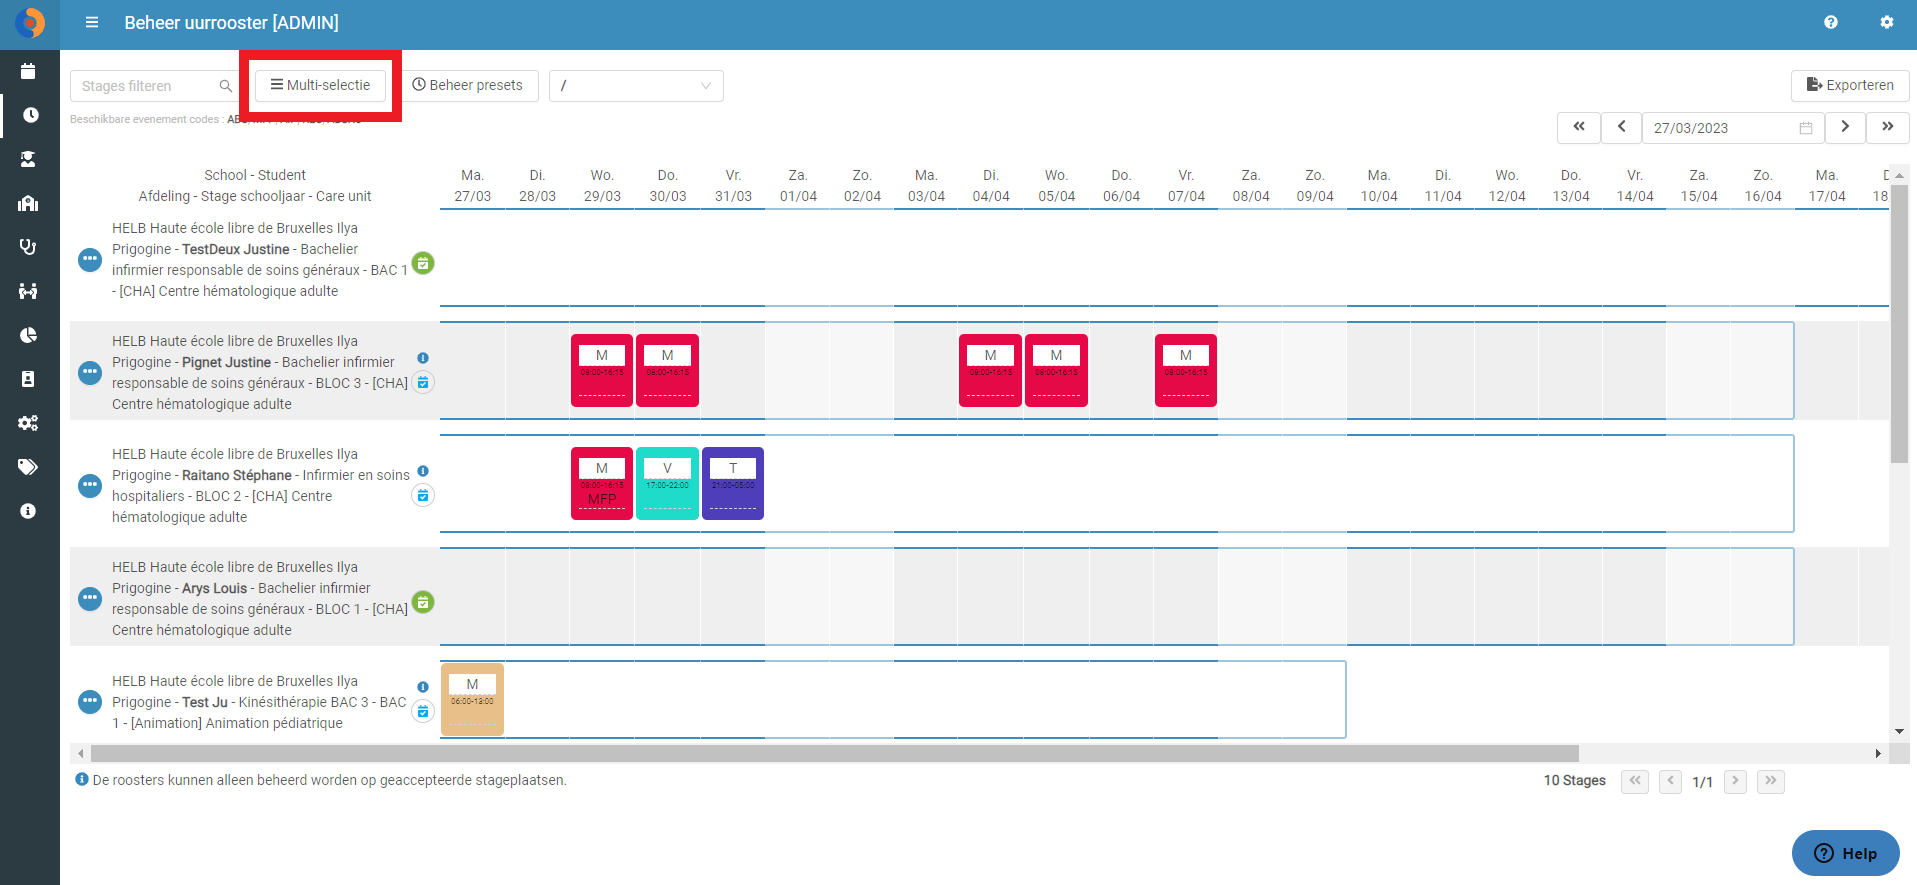Image resolution: width=1917 pixels, height=885 pixels.
Task: Open options menu for Arys Louis row
Action: (x=90, y=599)
